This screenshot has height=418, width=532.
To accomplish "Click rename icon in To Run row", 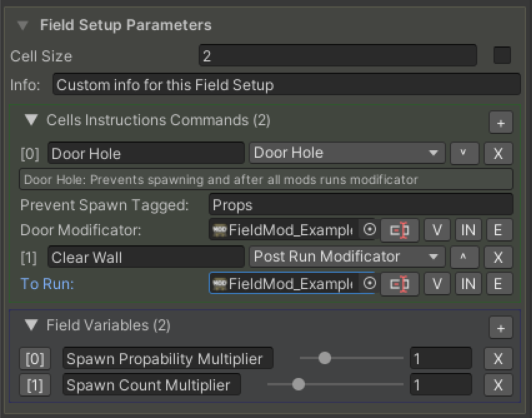I will tap(399, 284).
